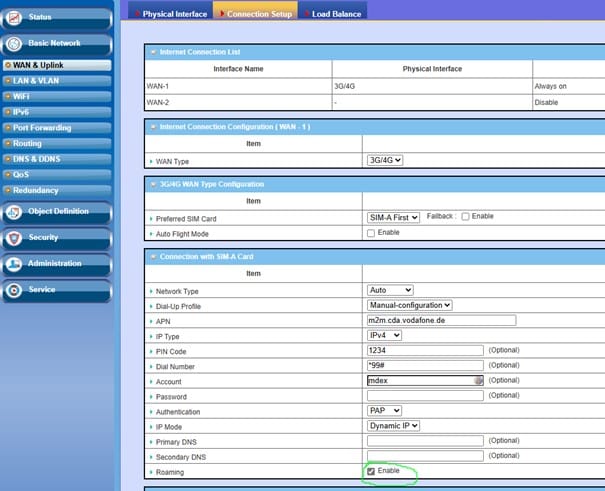
Task: Click the Interface Name column header
Action: [x=238, y=69]
